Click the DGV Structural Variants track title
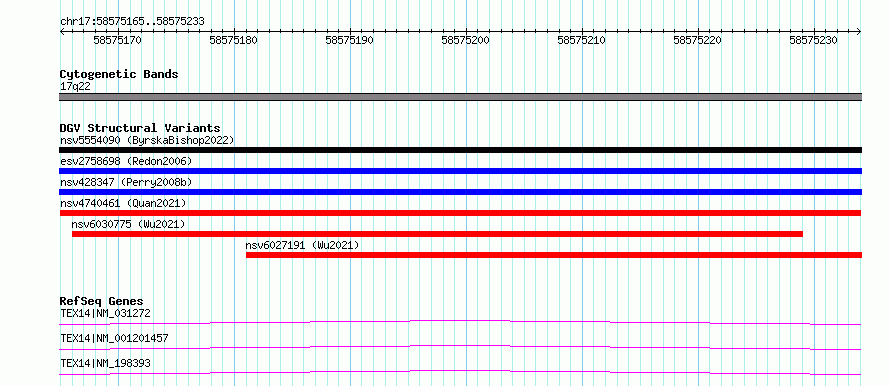The image size is (890, 386). point(140,128)
